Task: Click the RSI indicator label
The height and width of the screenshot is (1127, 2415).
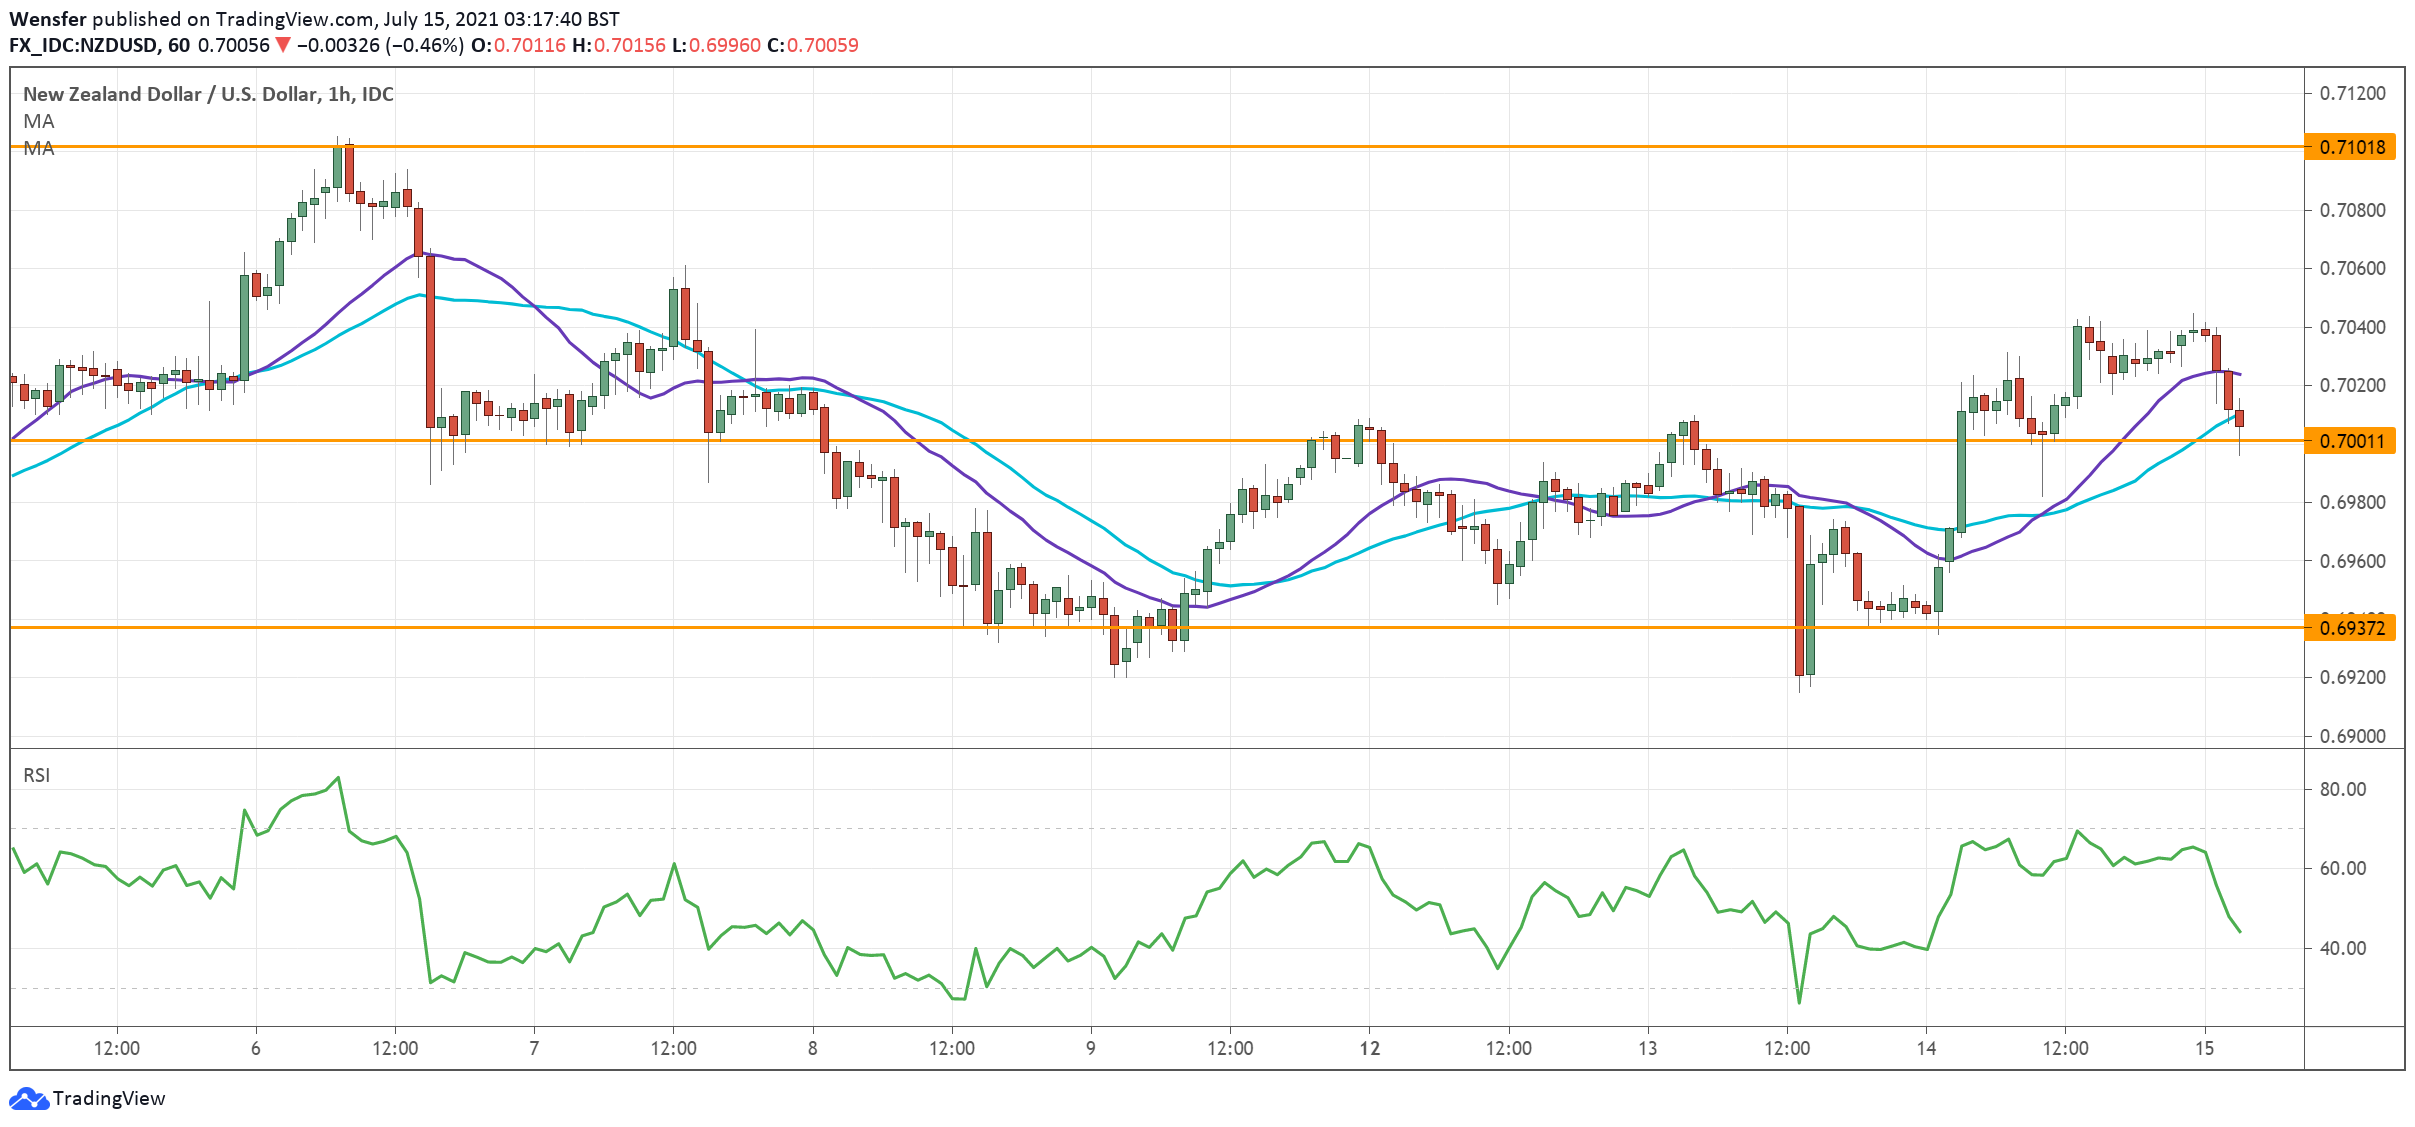Action: (37, 775)
